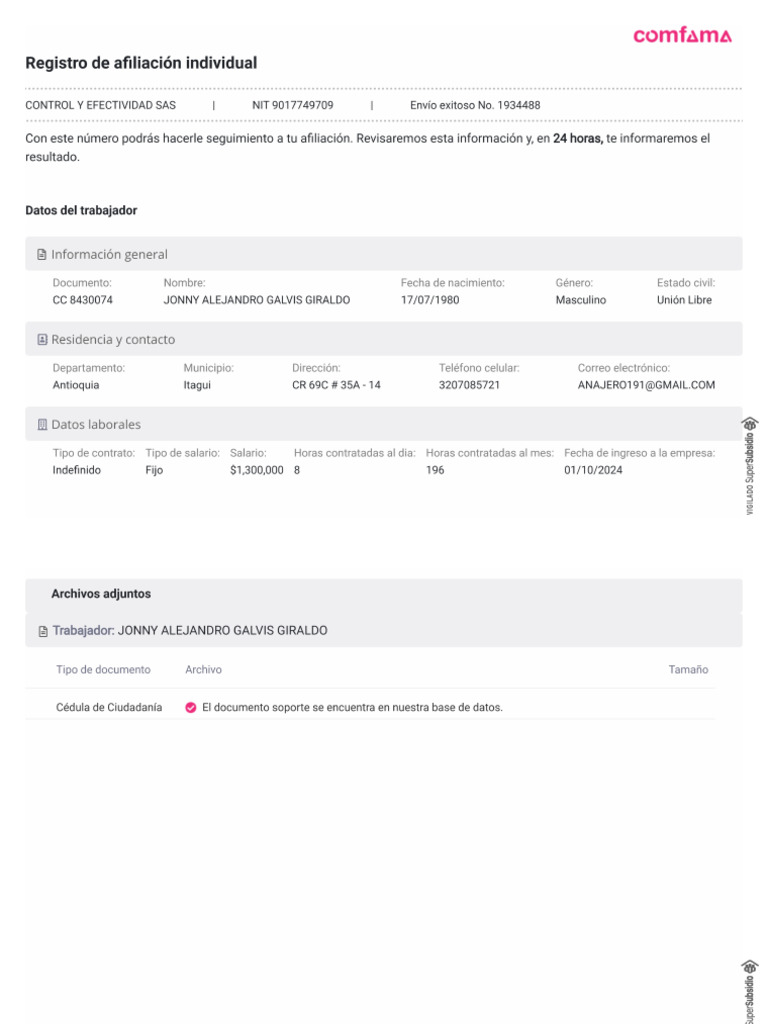Collapse the Residencia y contacto section
Screen dimensions: 768x1024
coord(383,339)
